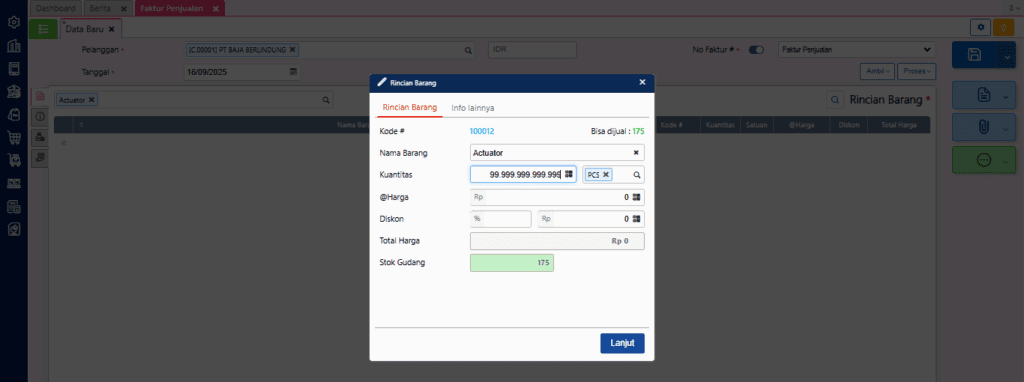Clear the Actuator name in Nama Barang

click(x=636, y=153)
